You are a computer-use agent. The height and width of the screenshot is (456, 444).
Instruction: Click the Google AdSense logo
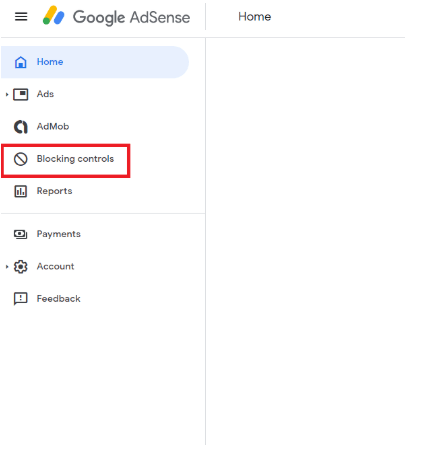point(53,16)
